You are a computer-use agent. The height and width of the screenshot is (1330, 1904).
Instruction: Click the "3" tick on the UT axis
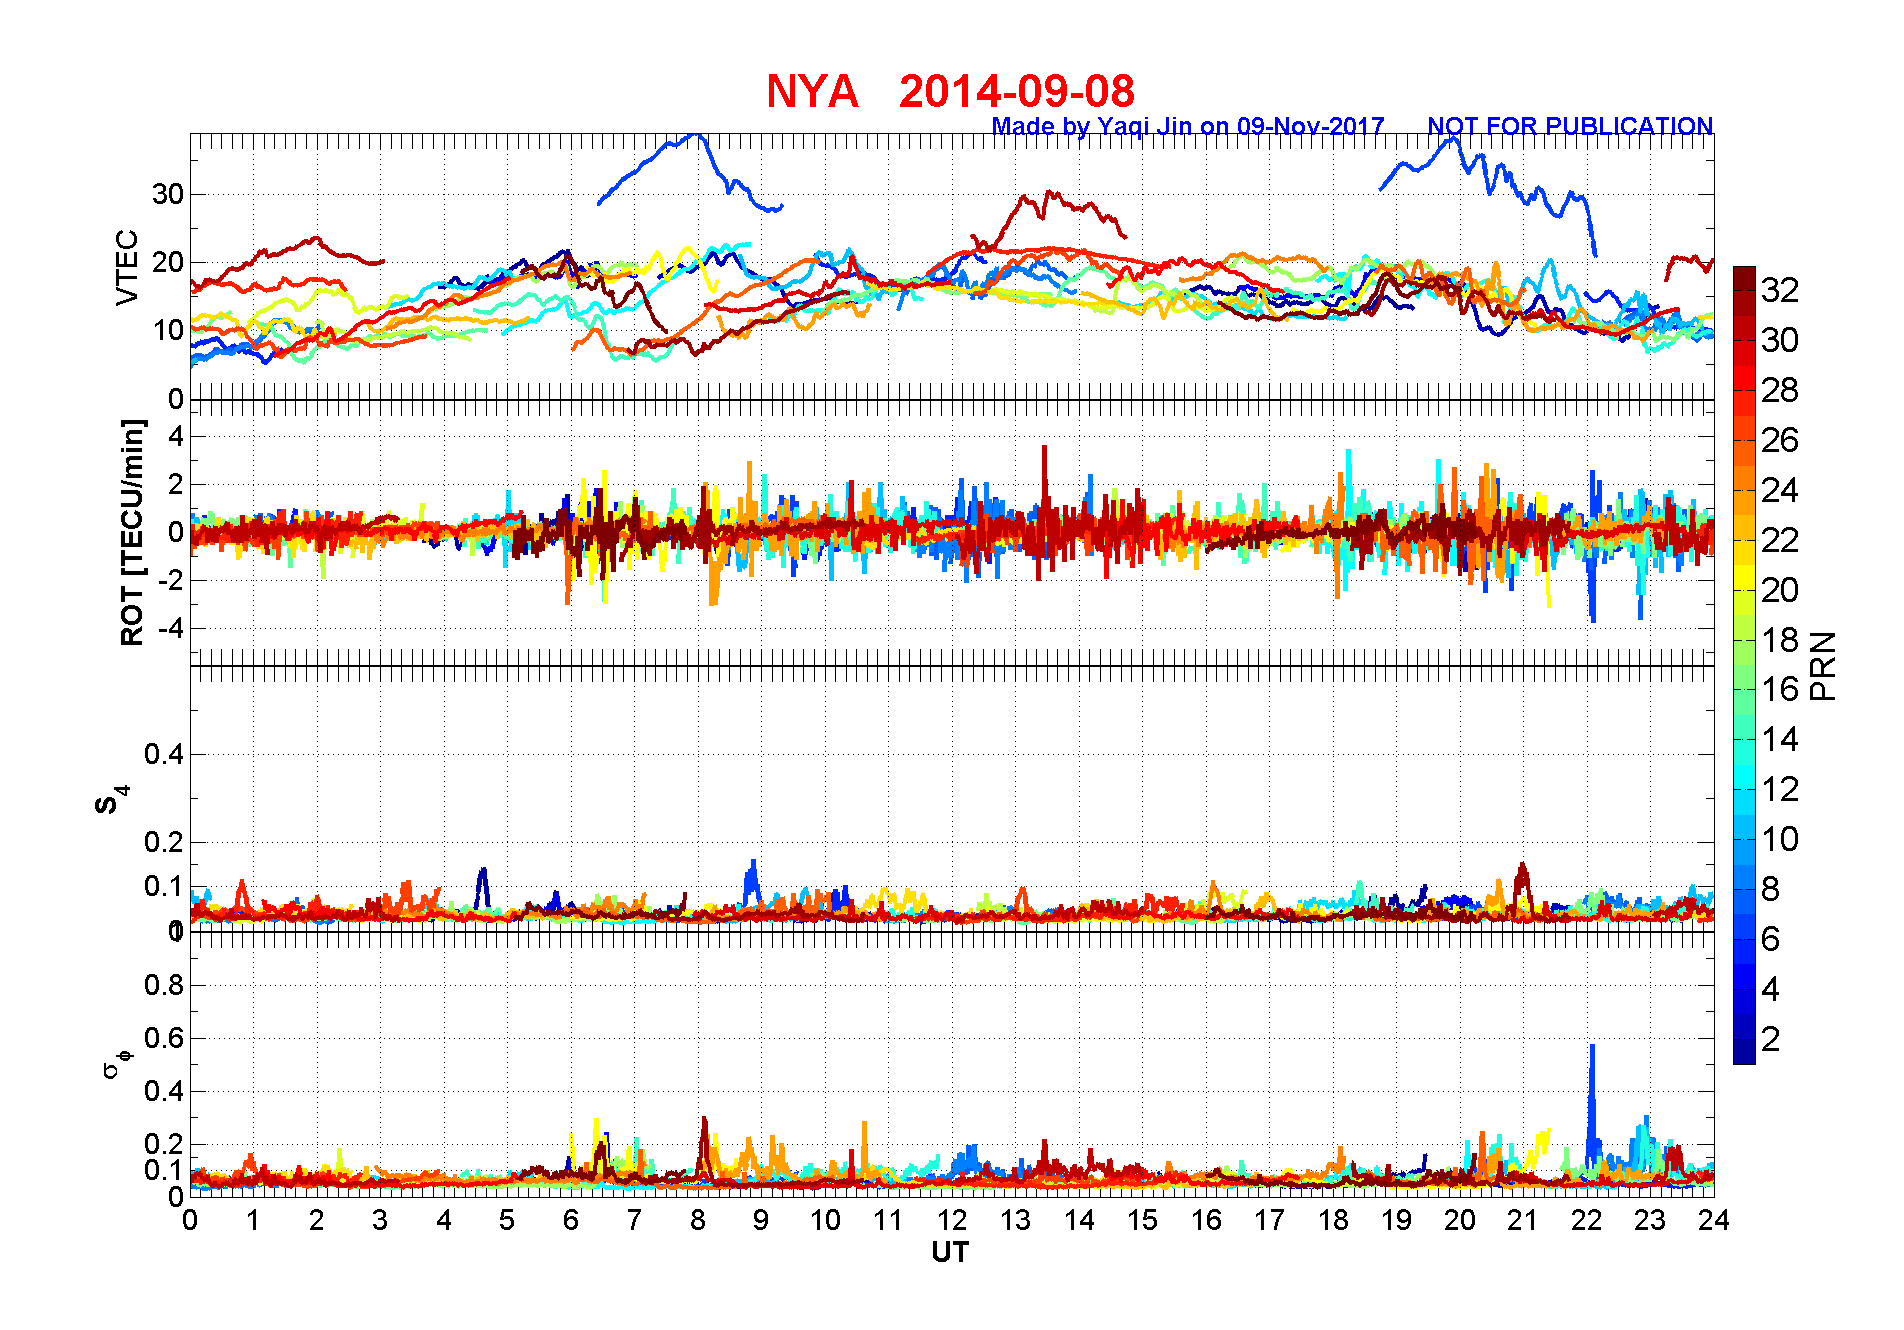pos(380,1220)
